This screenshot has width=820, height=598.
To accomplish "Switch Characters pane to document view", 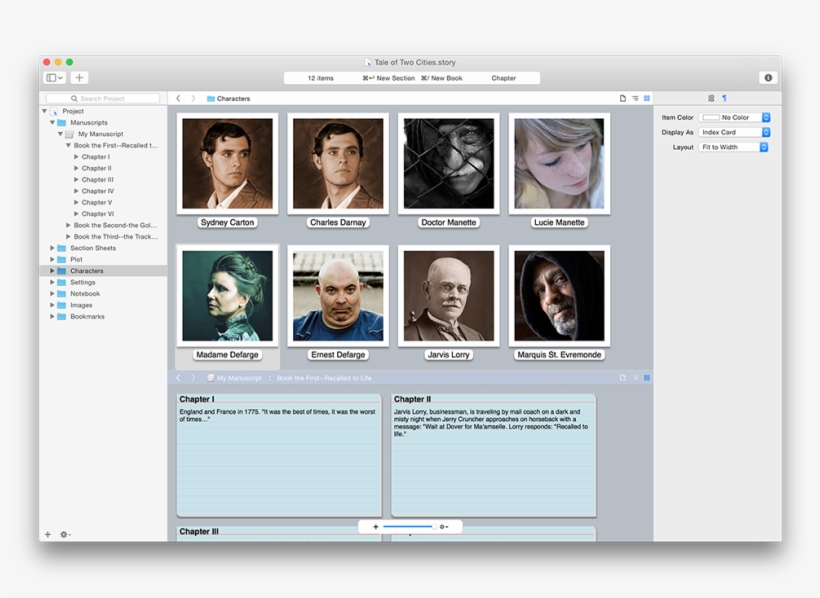I will click(x=623, y=98).
